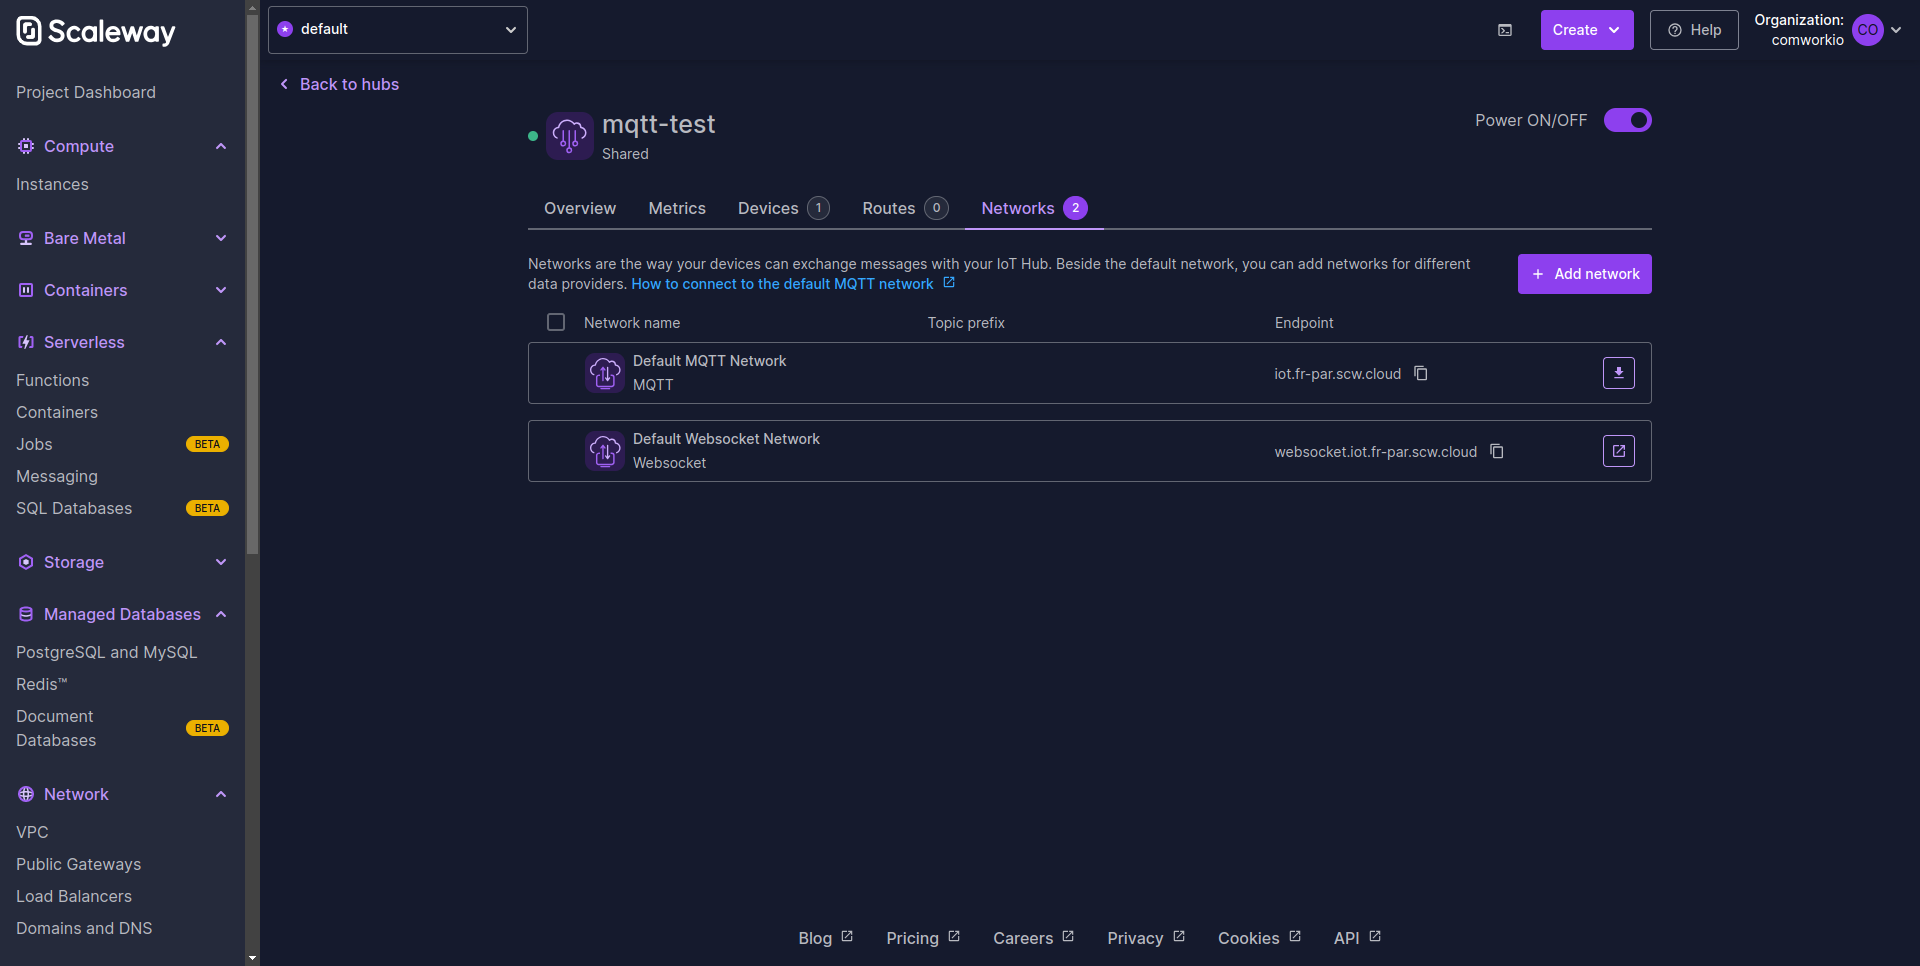Open the Pricing footer link
Screen dimensions: 1920x966
[923, 938]
